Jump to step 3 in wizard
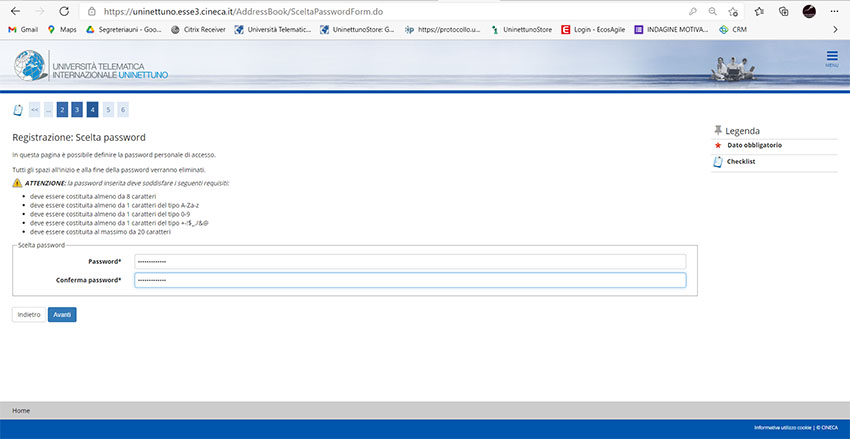 click(x=77, y=110)
